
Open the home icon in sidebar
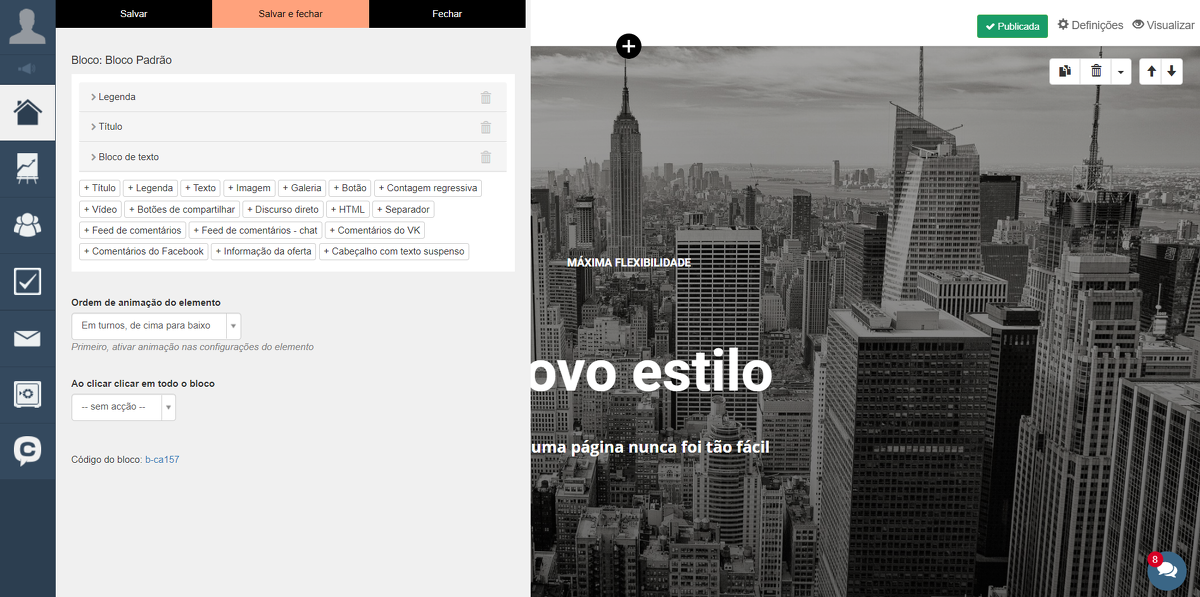pos(27,112)
